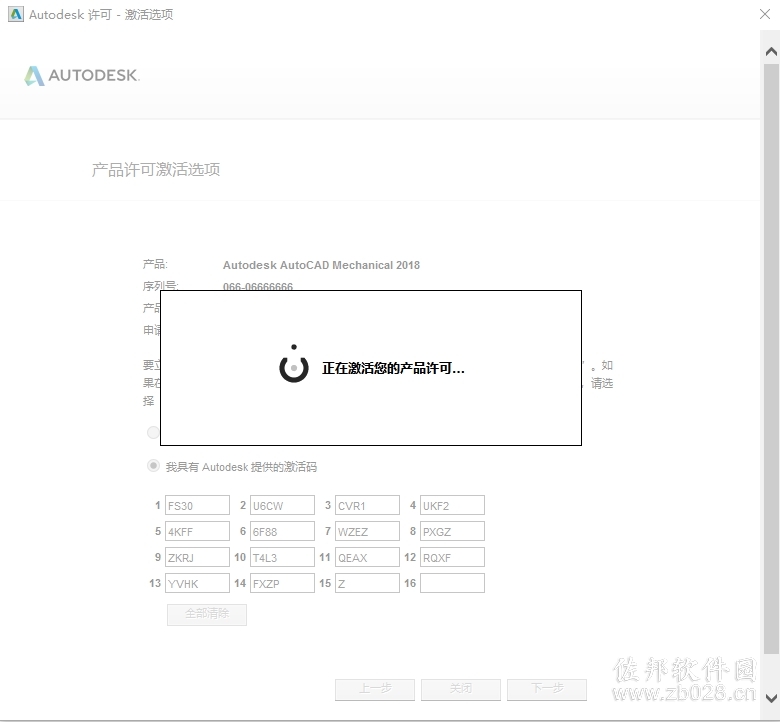Screen dimensions: 780x722
Task: Click the 产品许可激活选项 heading
Action: [156, 170]
